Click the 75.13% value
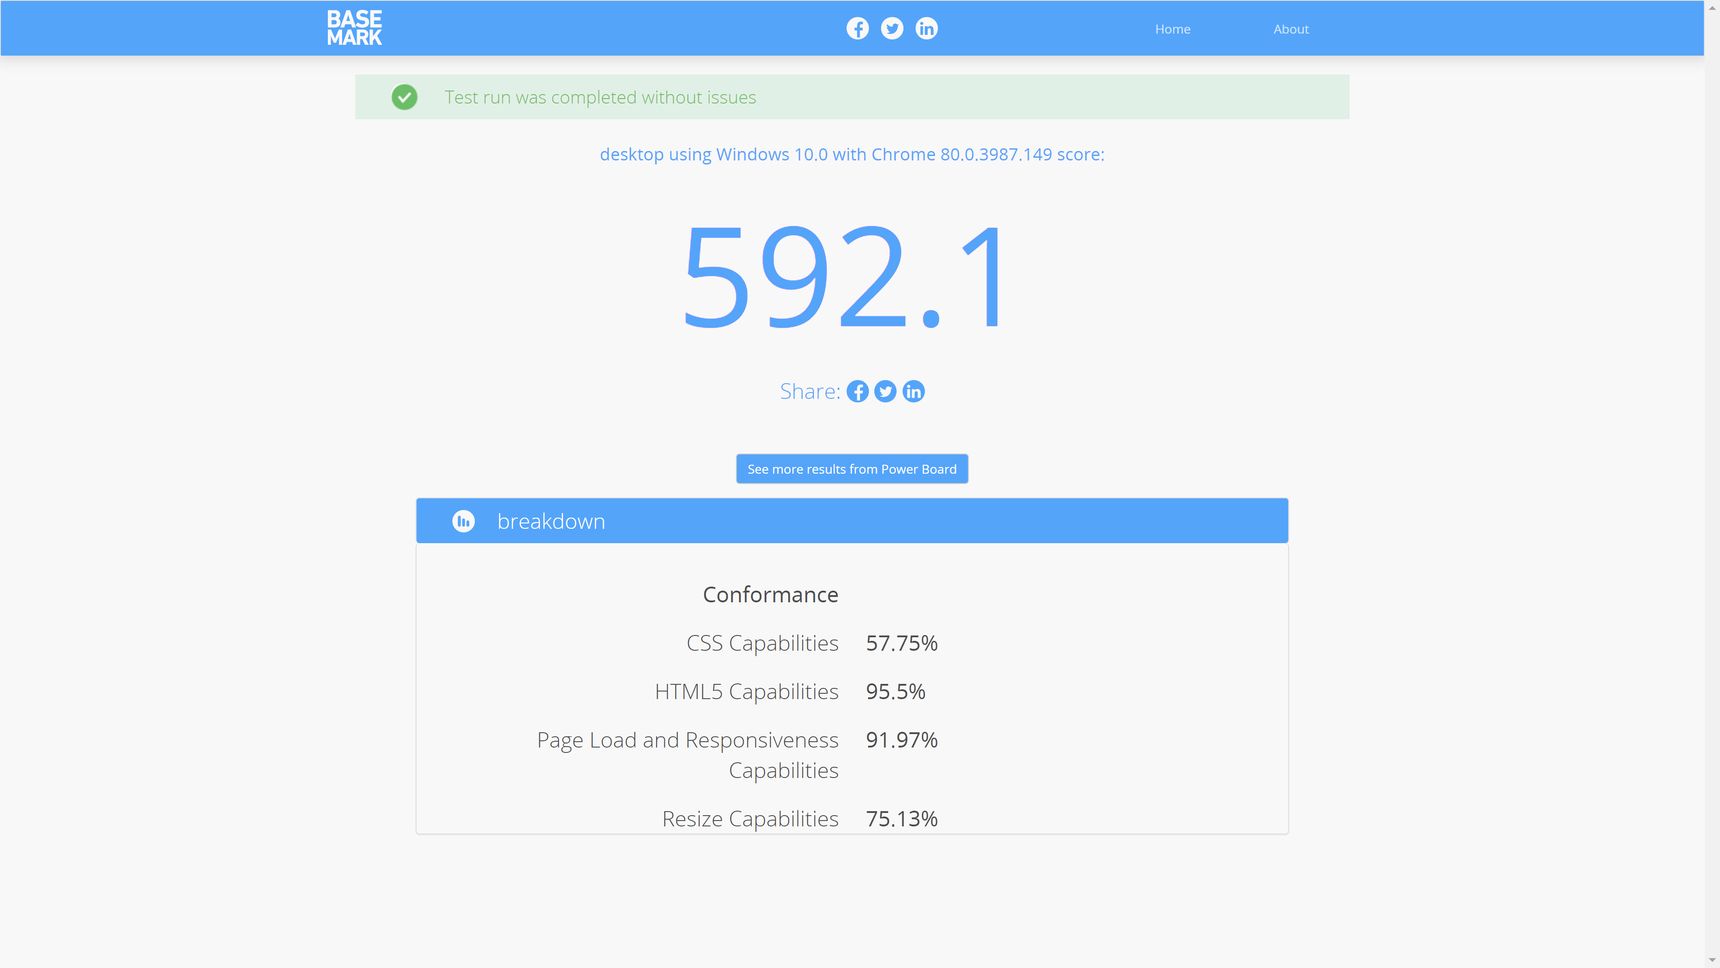 pos(902,819)
